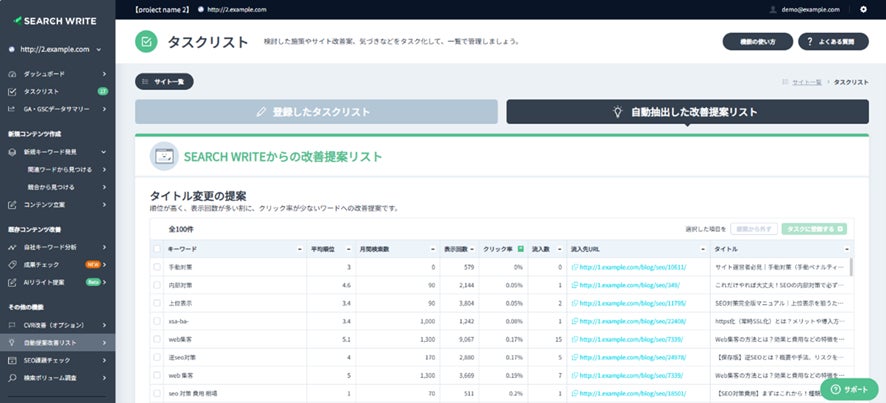This screenshot has height=403, width=886.
Task: Click the 成果チェック sidebar icon
Action: click(x=12, y=264)
